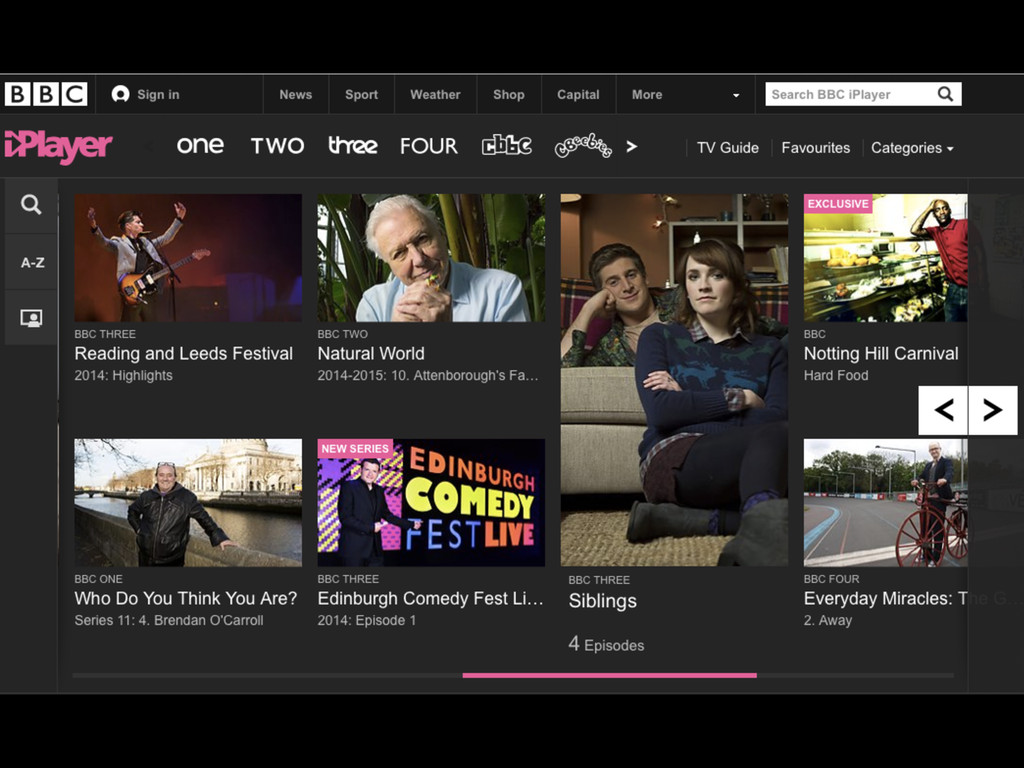Open Capital in the BBC navigation

[578, 95]
